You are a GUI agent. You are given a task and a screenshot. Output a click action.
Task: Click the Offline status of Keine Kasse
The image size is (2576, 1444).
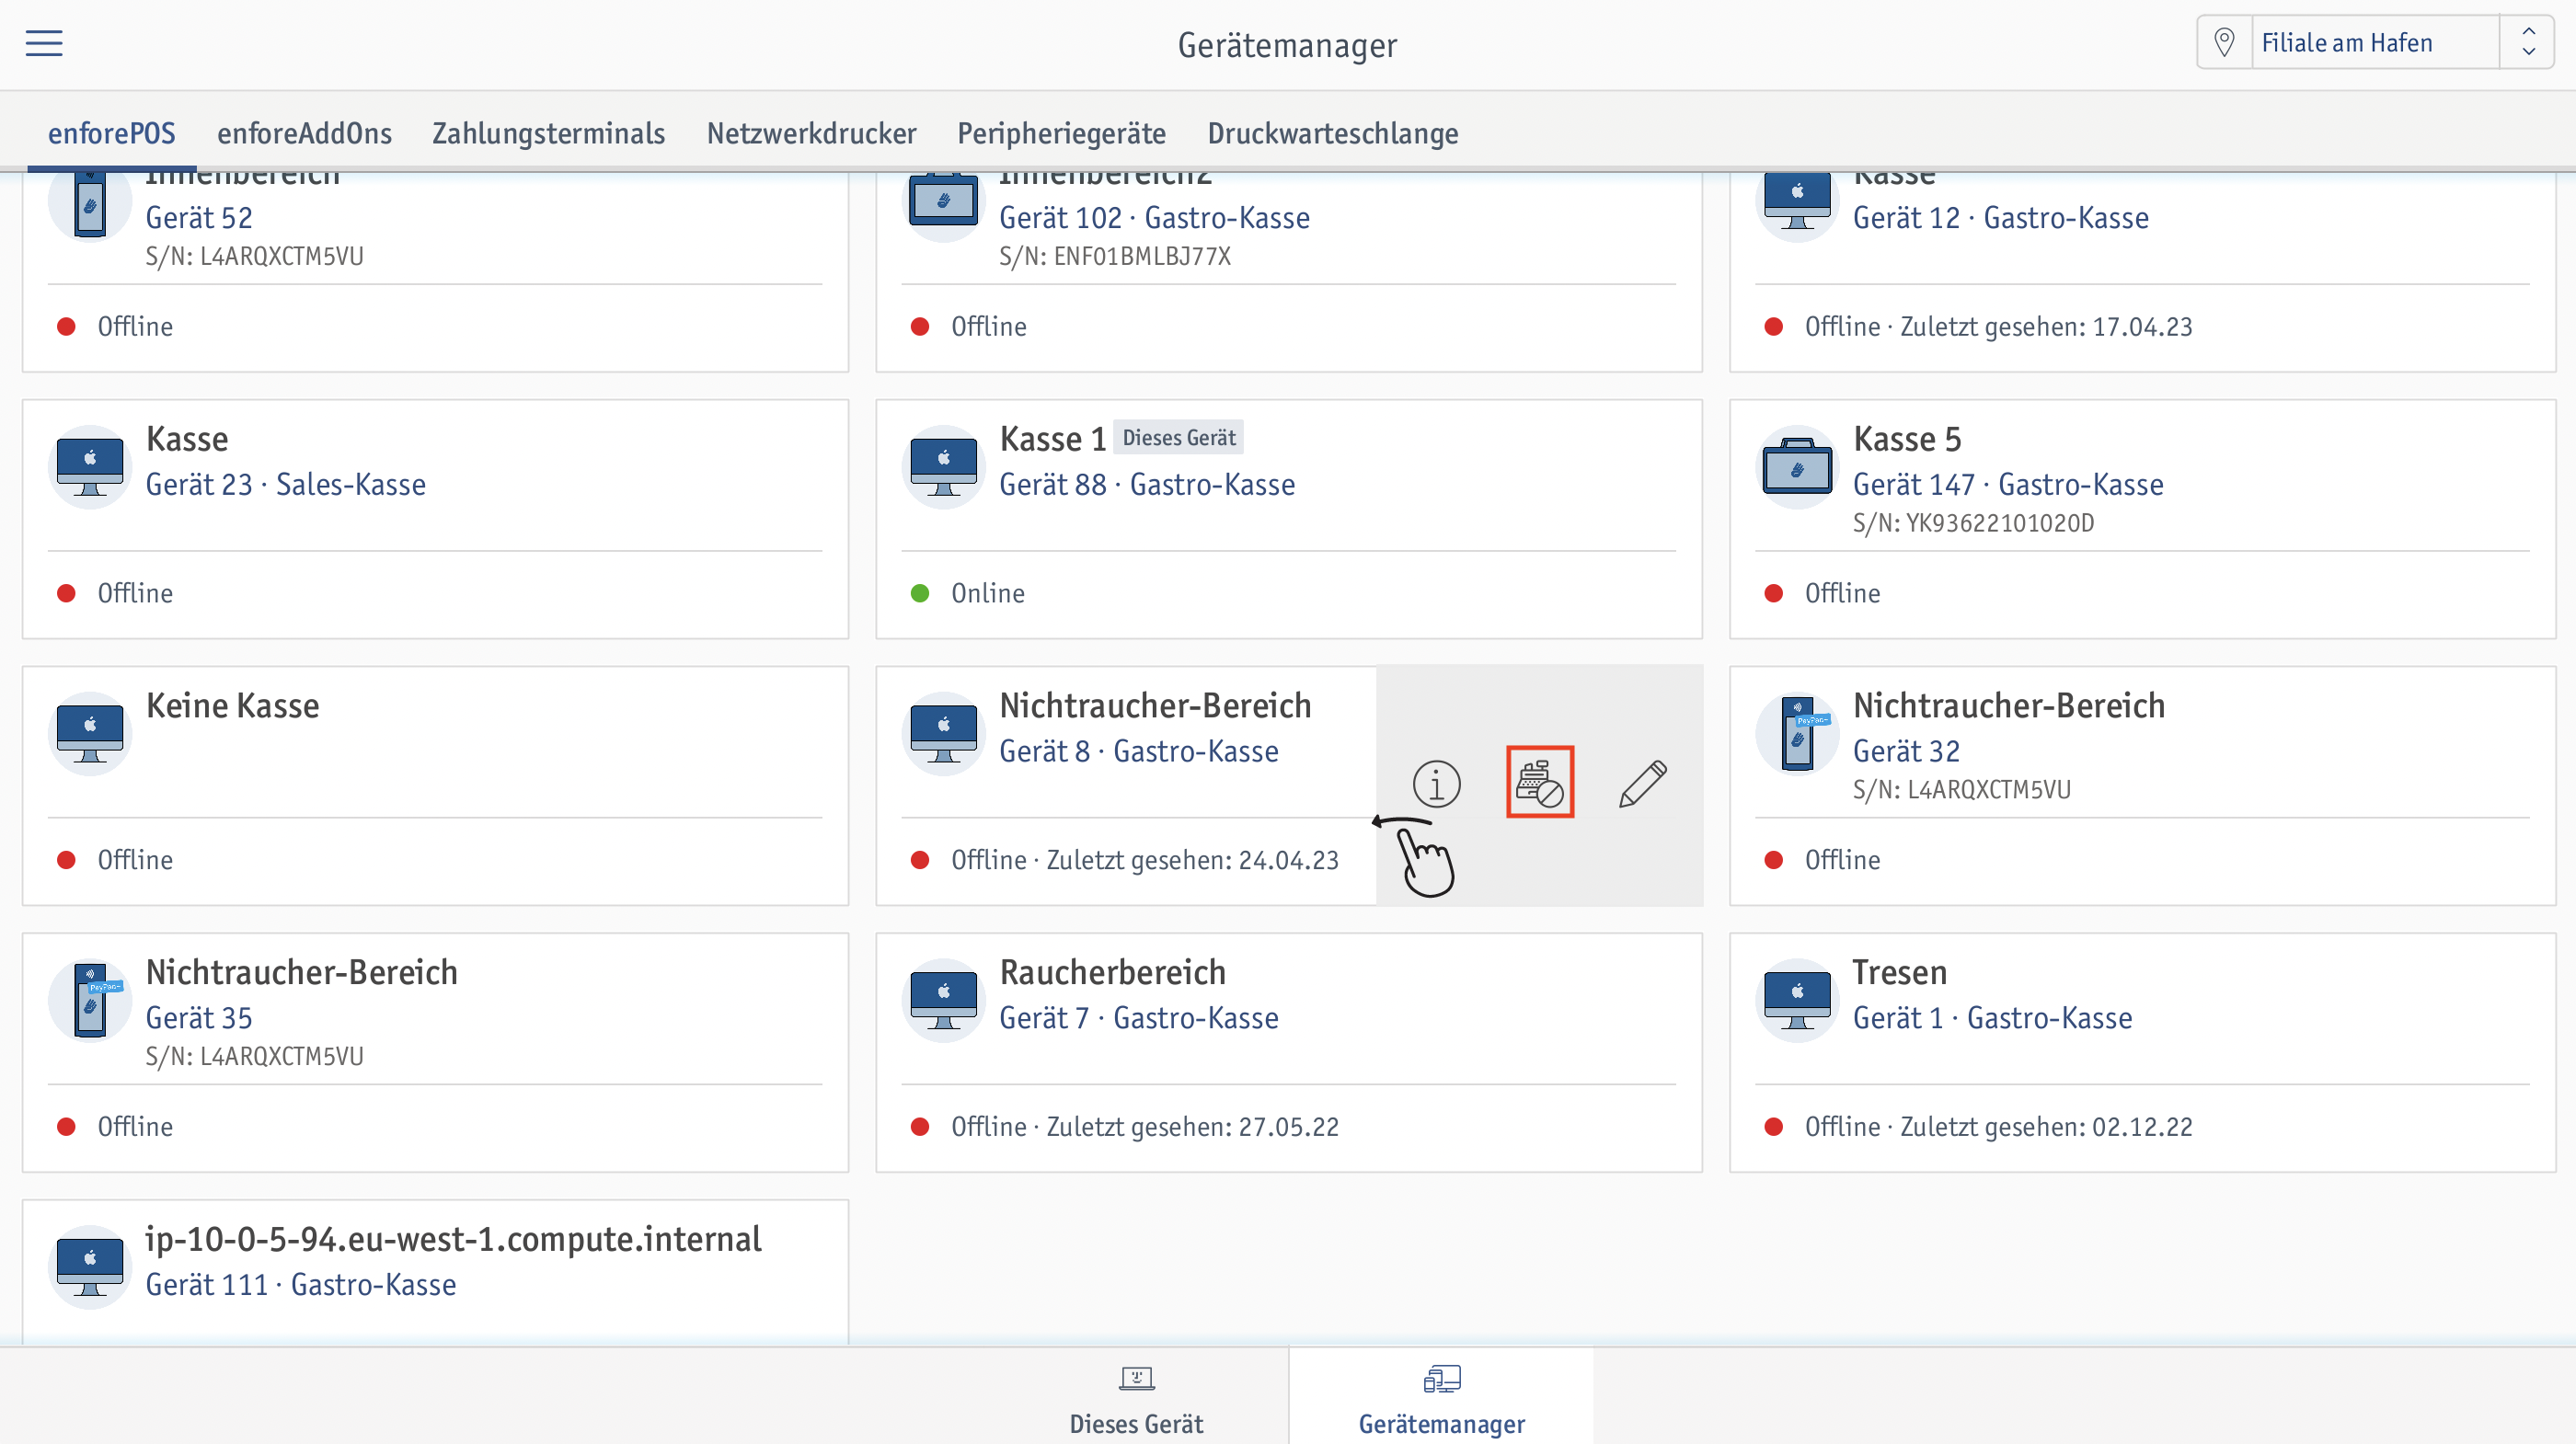pyautogui.click(x=134, y=860)
